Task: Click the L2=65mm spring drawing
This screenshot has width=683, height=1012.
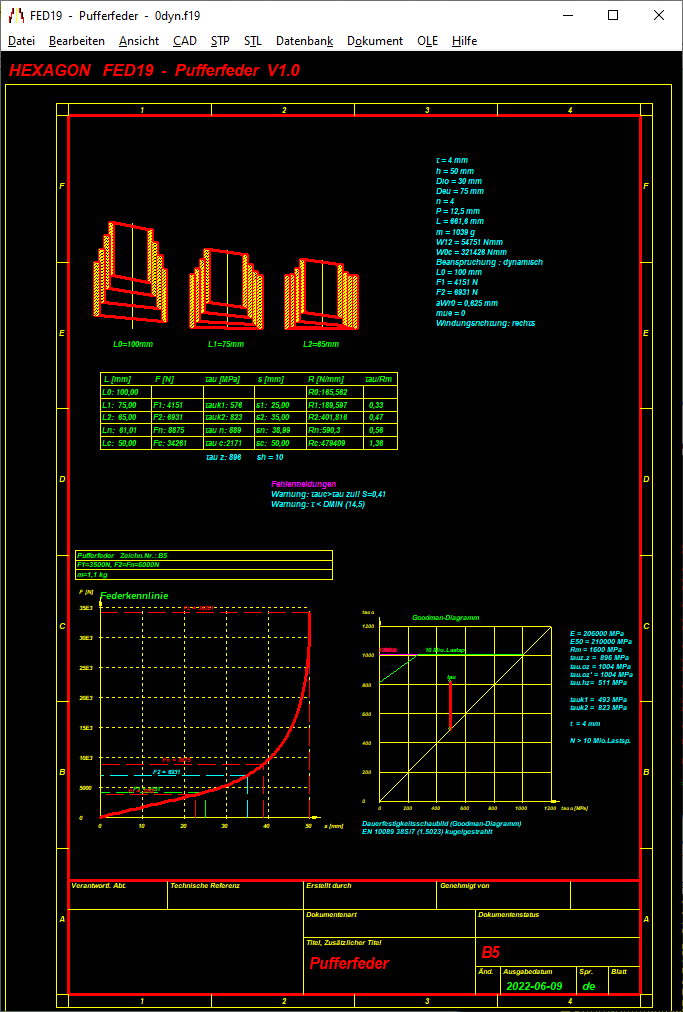Action: click(x=321, y=293)
